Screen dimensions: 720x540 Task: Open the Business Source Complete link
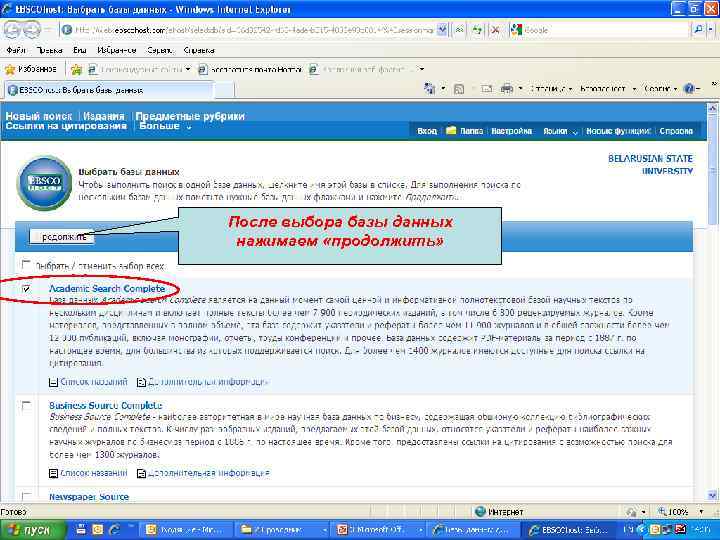tap(106, 405)
